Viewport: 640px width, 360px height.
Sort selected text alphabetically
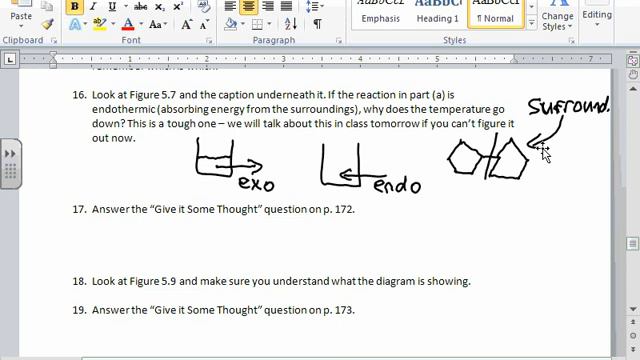pos(291,24)
